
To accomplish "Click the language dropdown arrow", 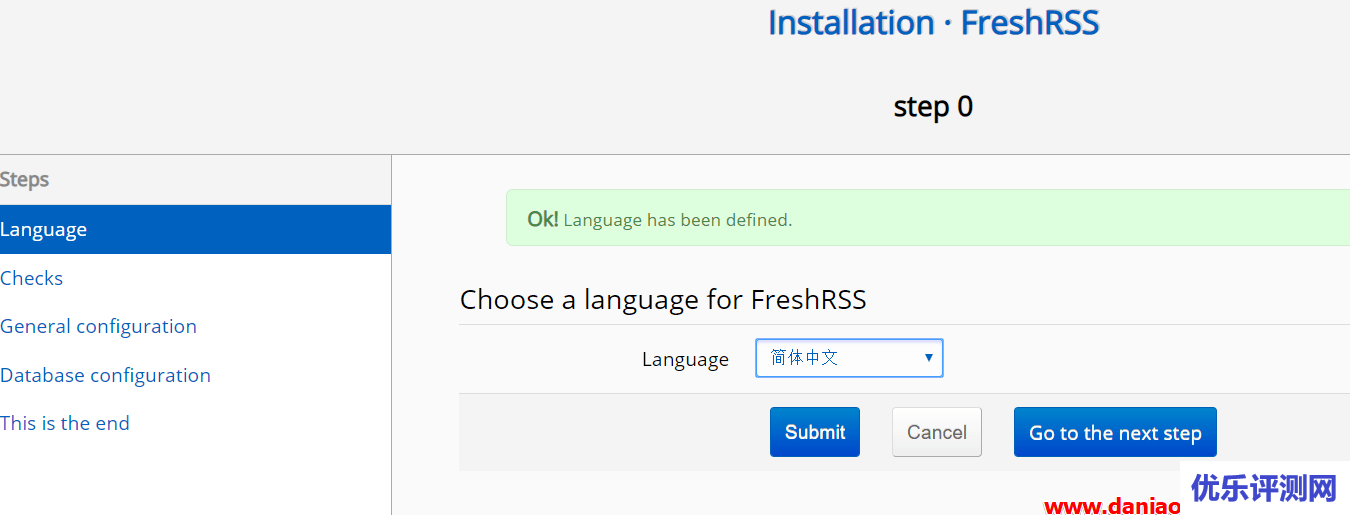I will pos(929,358).
